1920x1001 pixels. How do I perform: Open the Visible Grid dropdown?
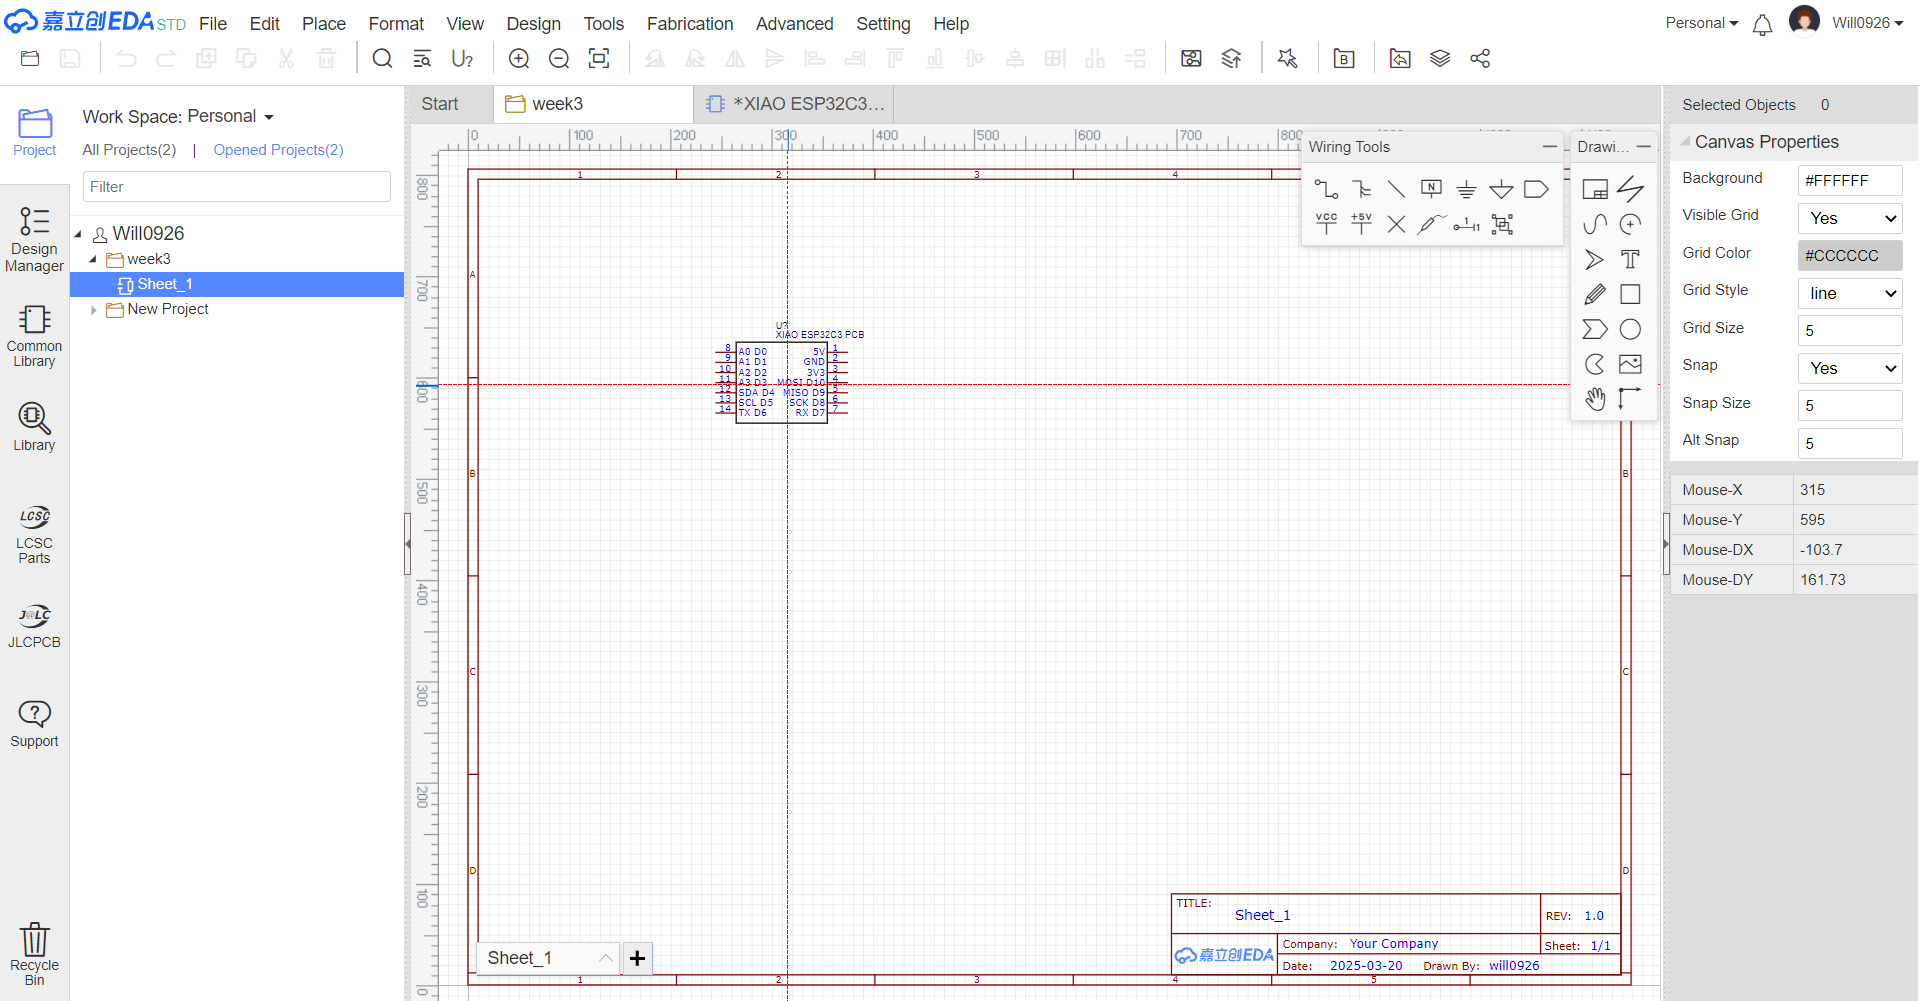1850,218
